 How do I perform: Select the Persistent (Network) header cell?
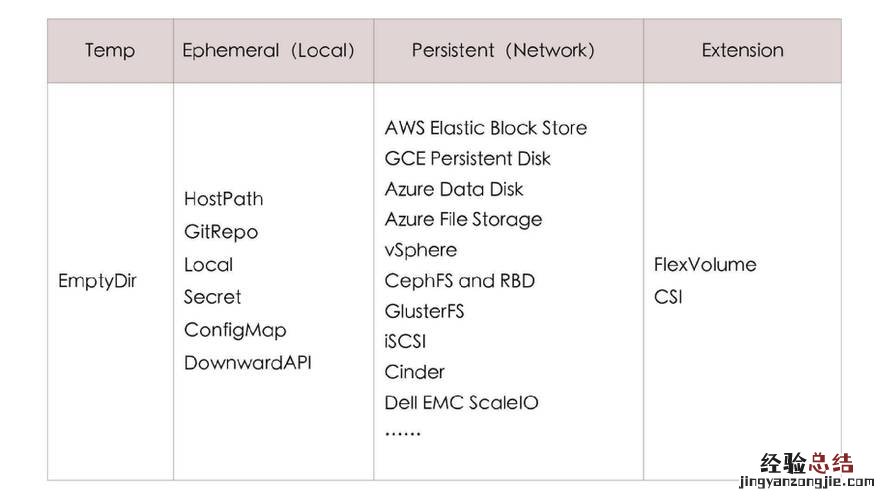503,50
